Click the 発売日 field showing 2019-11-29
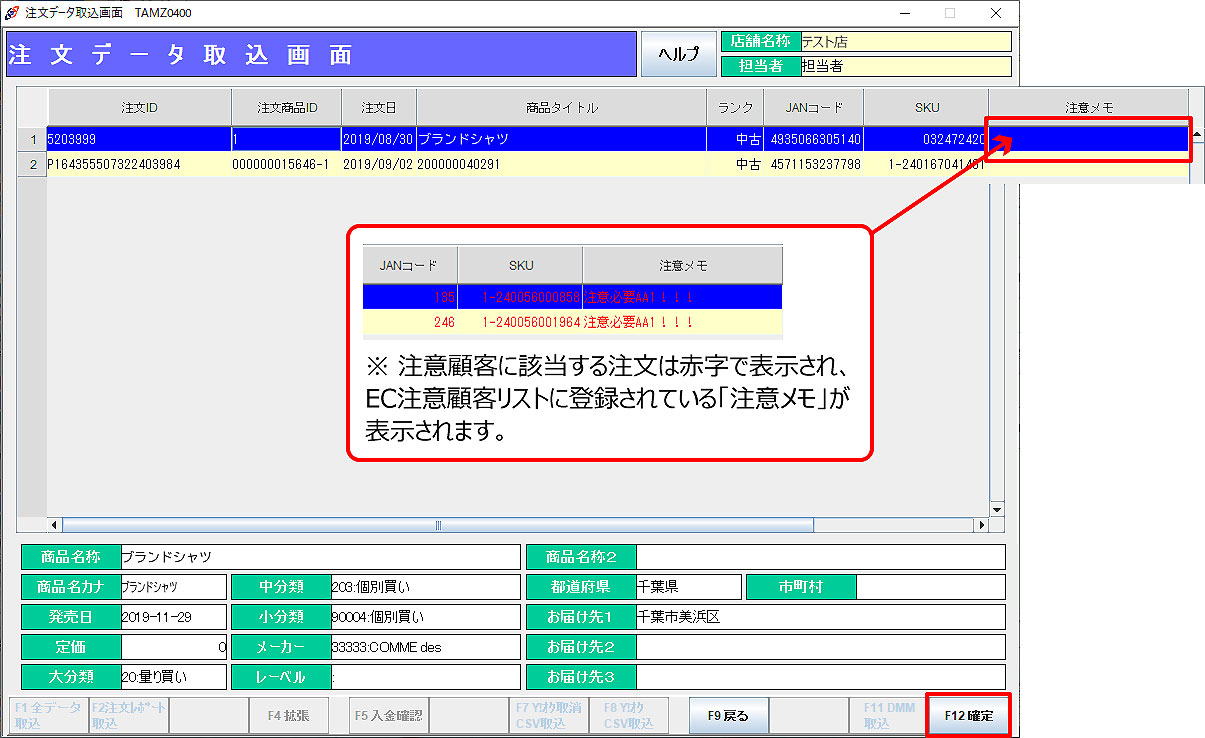This screenshot has width=1205, height=738. [x=173, y=617]
